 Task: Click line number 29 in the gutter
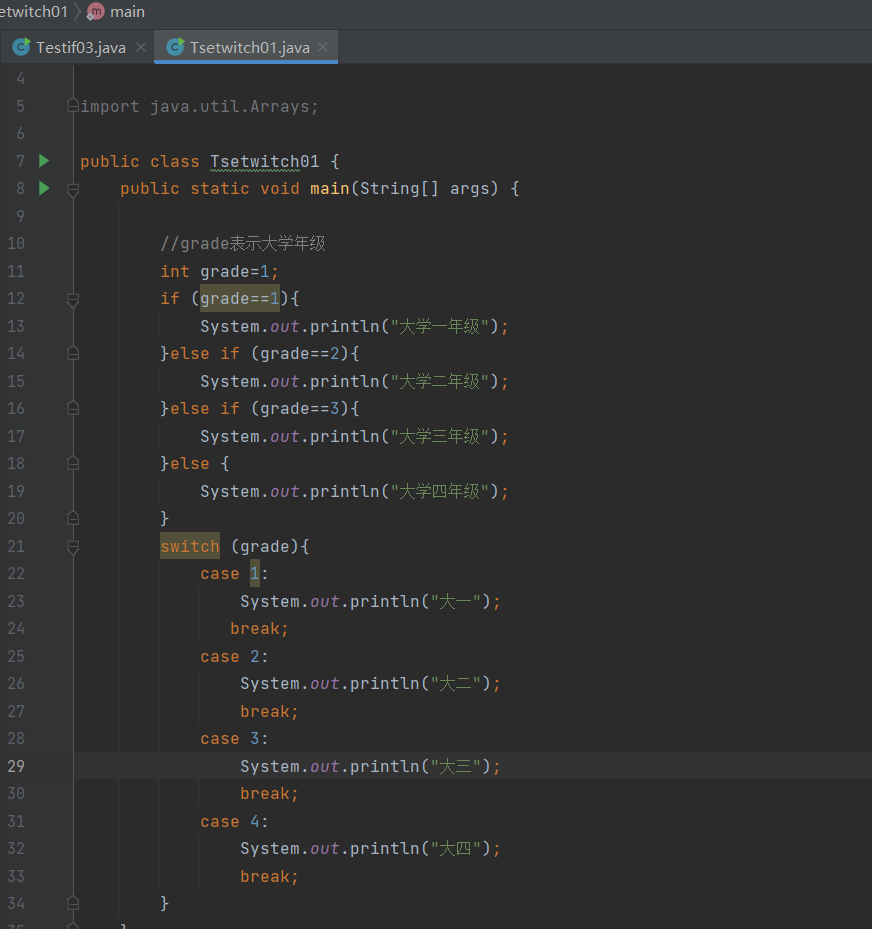click(x=16, y=766)
